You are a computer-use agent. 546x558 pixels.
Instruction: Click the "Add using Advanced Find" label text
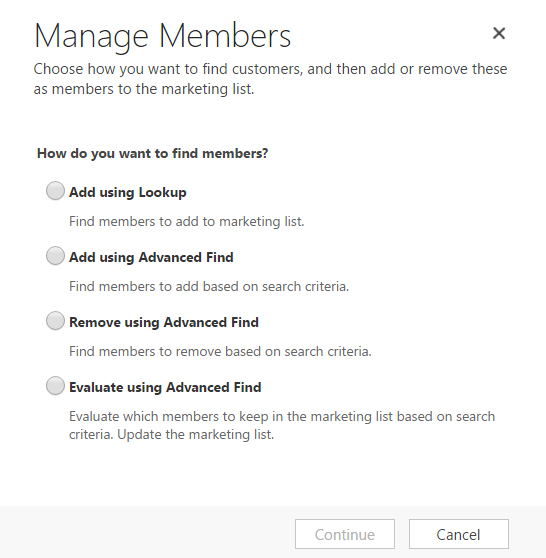coord(151,257)
